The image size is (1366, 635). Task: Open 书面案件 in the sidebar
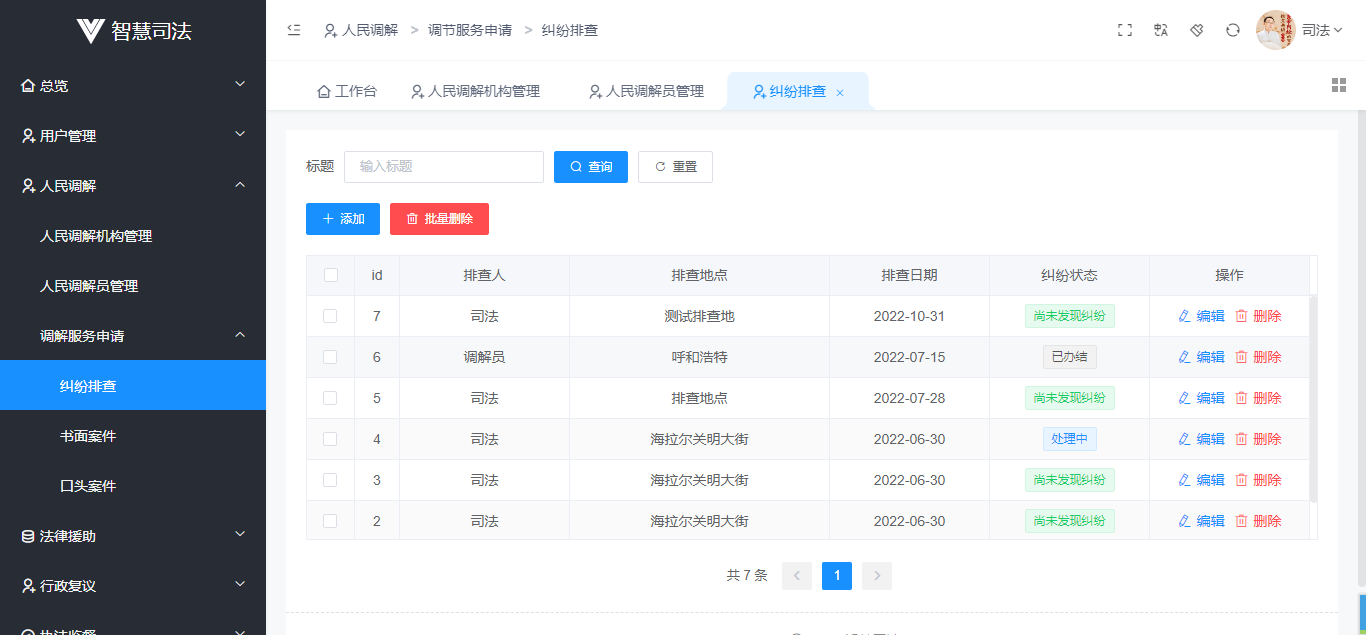click(88, 436)
